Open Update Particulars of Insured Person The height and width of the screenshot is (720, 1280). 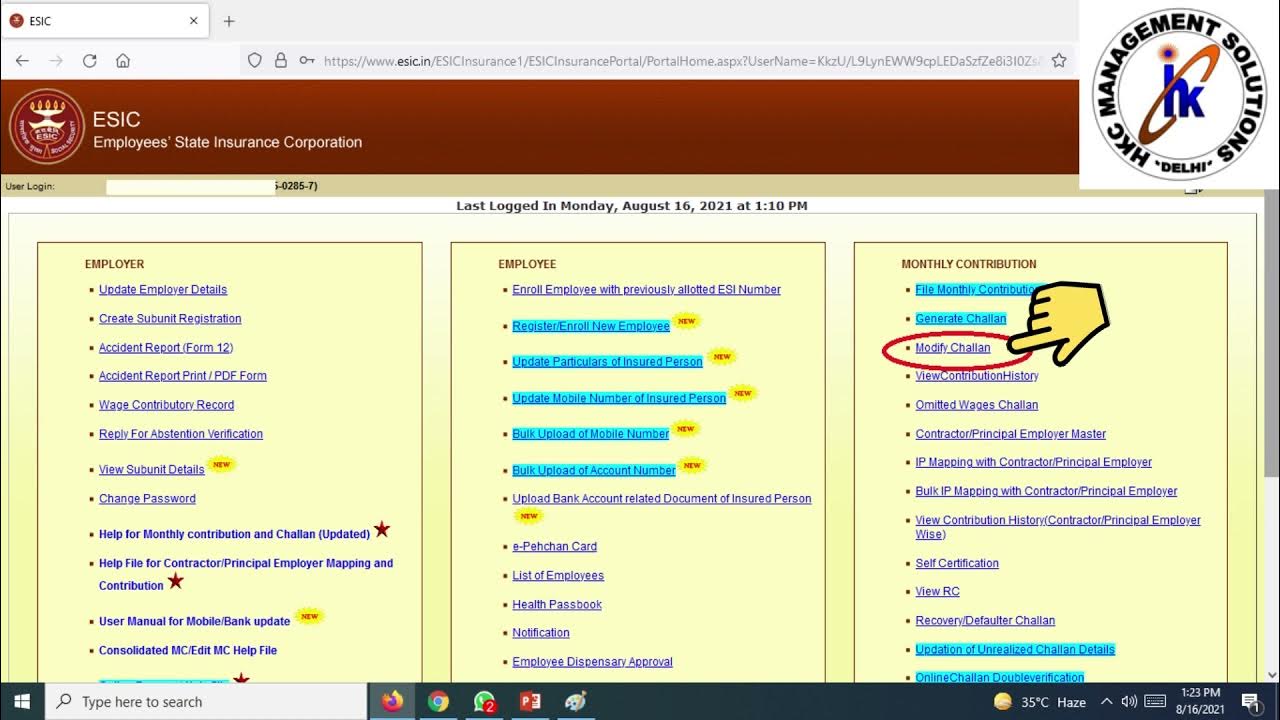coord(607,362)
